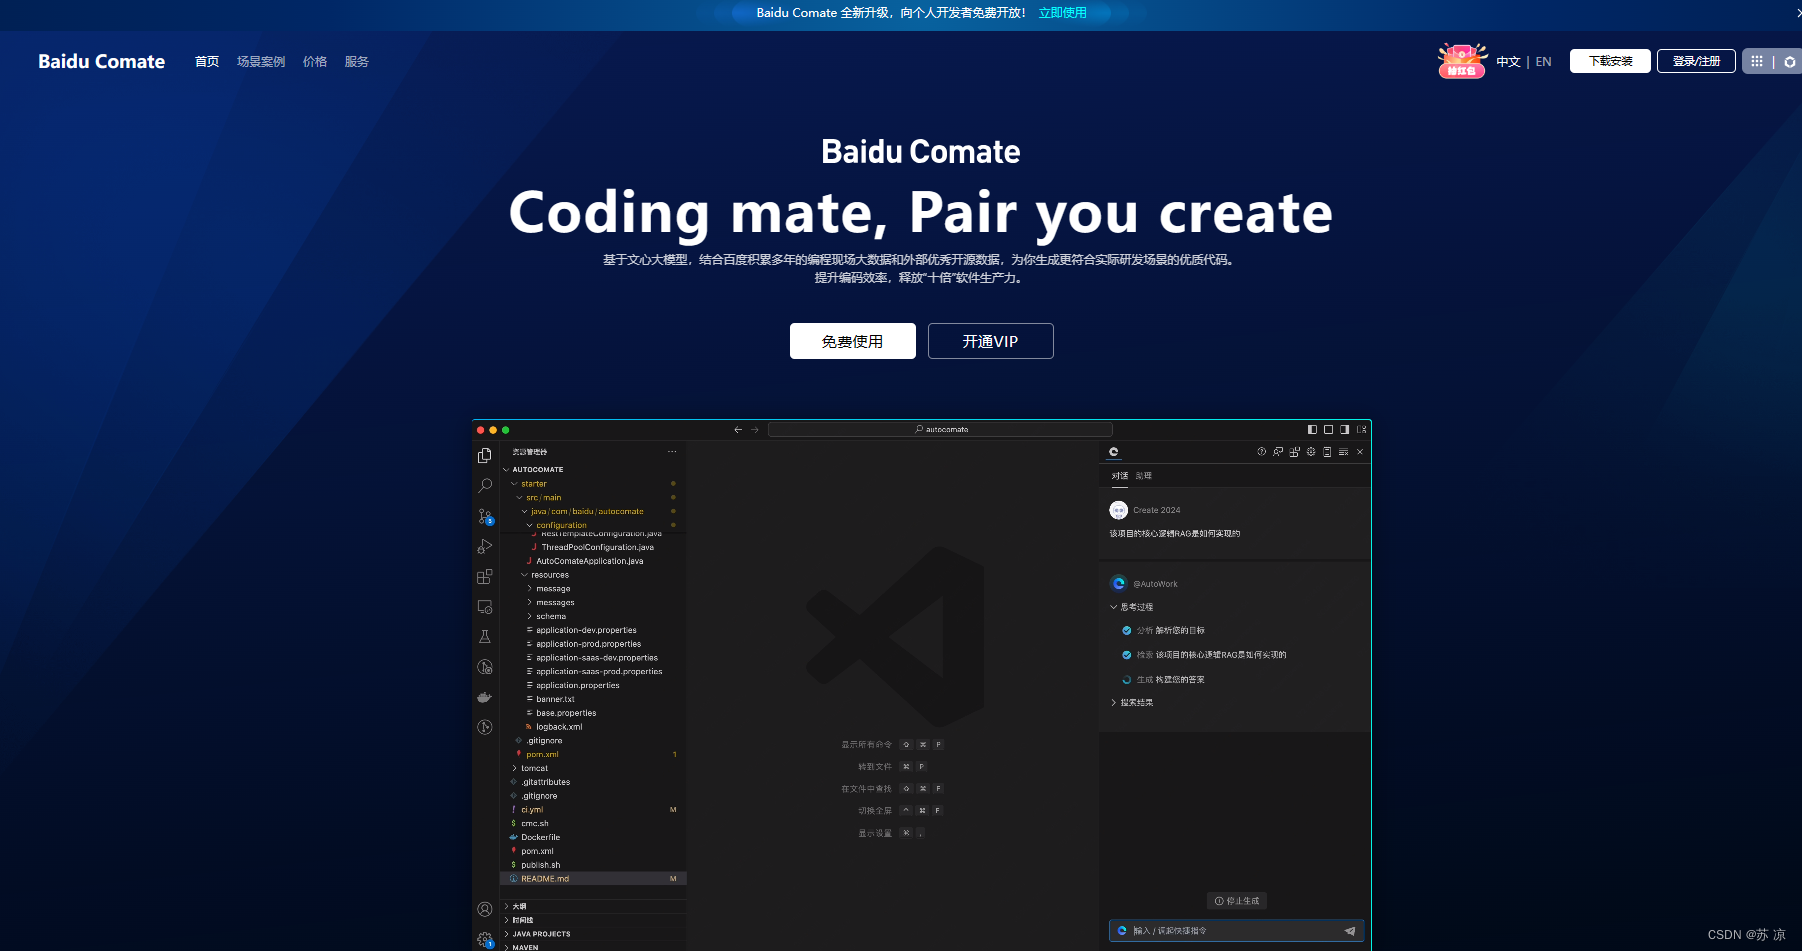Click the Baidu Comate logo in header
Image resolution: width=1802 pixels, height=951 pixels.
tap(101, 61)
